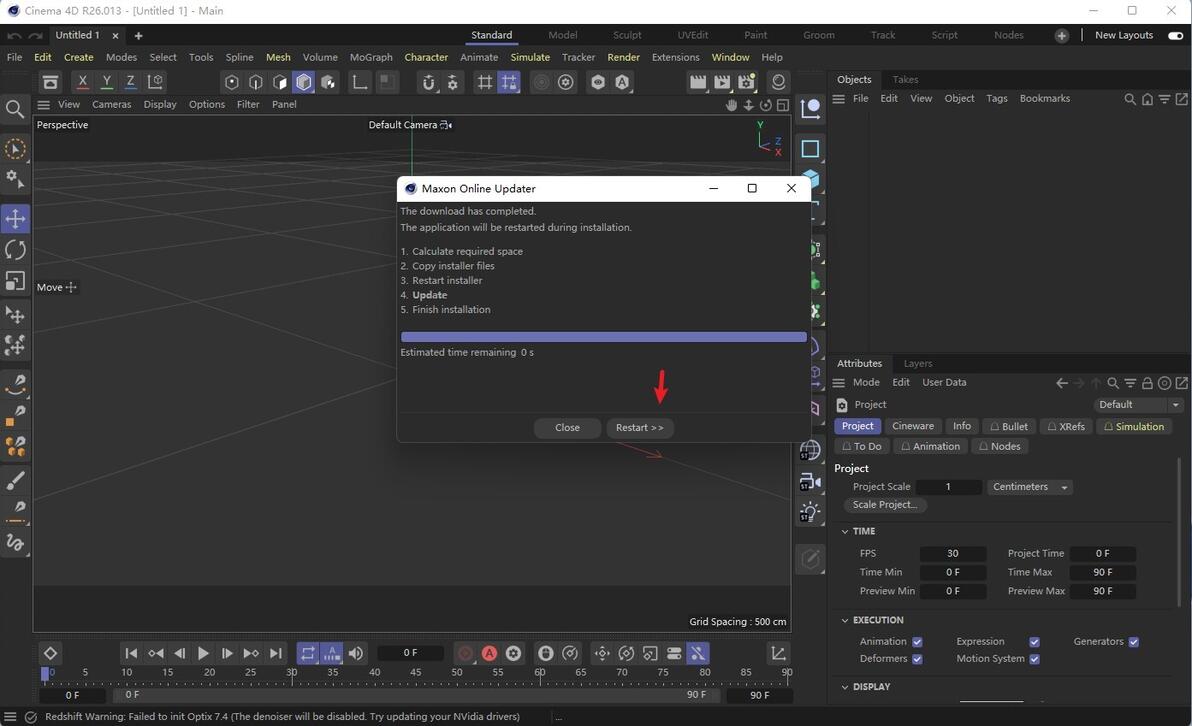Disable the Deformers checkbox
Viewport: 1192px width, 726px height.
917,659
